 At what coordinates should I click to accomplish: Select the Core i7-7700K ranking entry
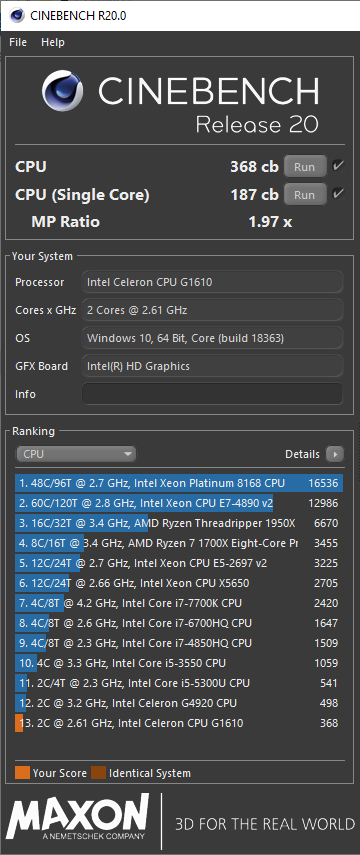coord(179,603)
